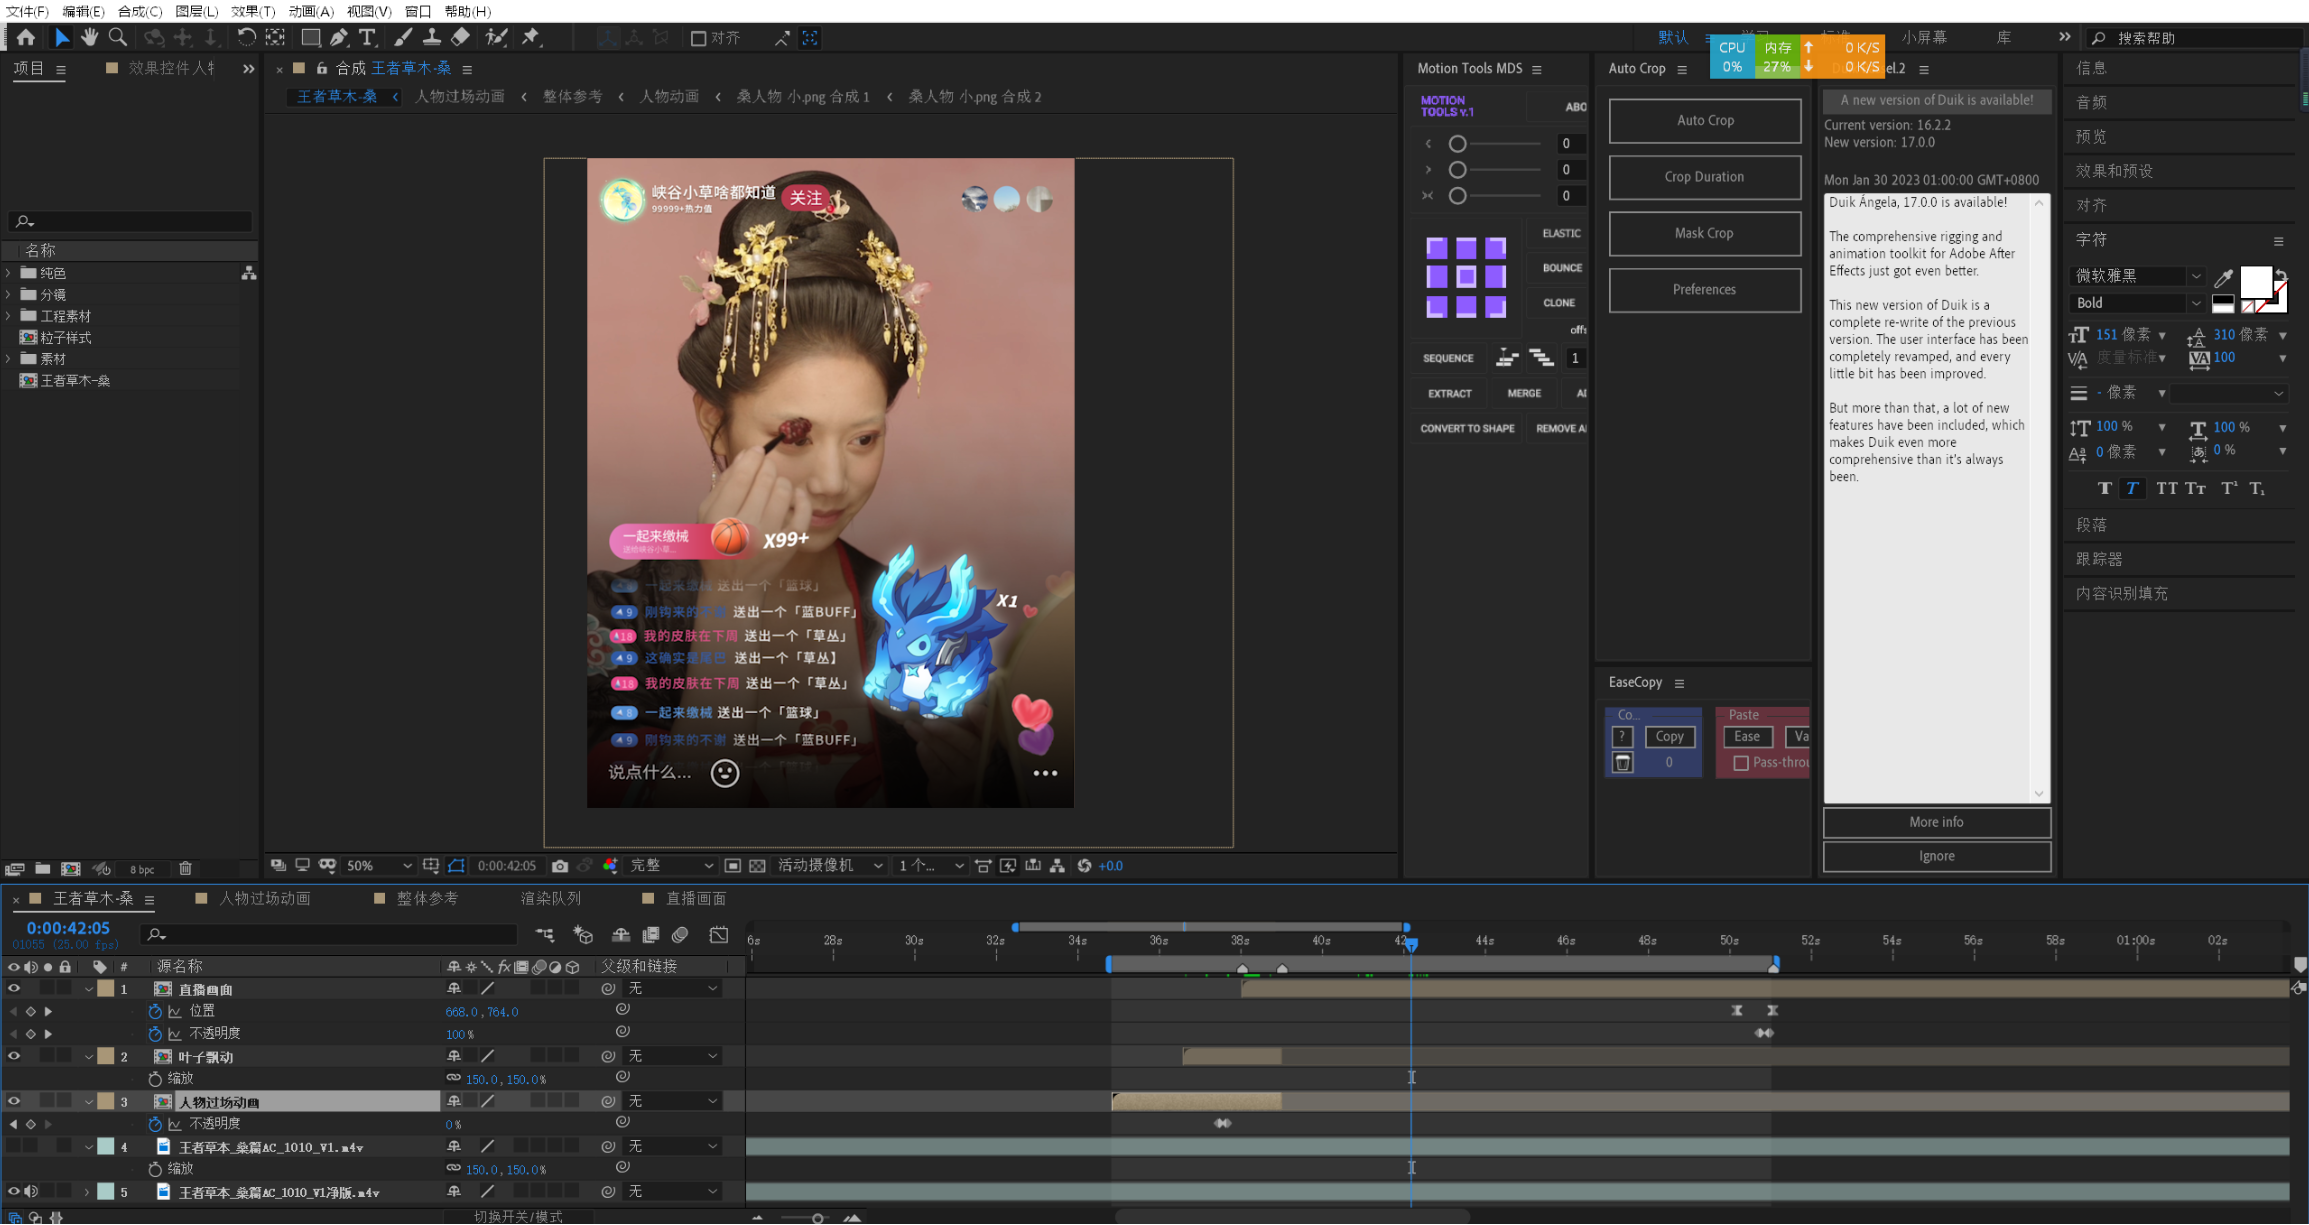Select the Brush tool
2309x1225 pixels.
(x=402, y=37)
